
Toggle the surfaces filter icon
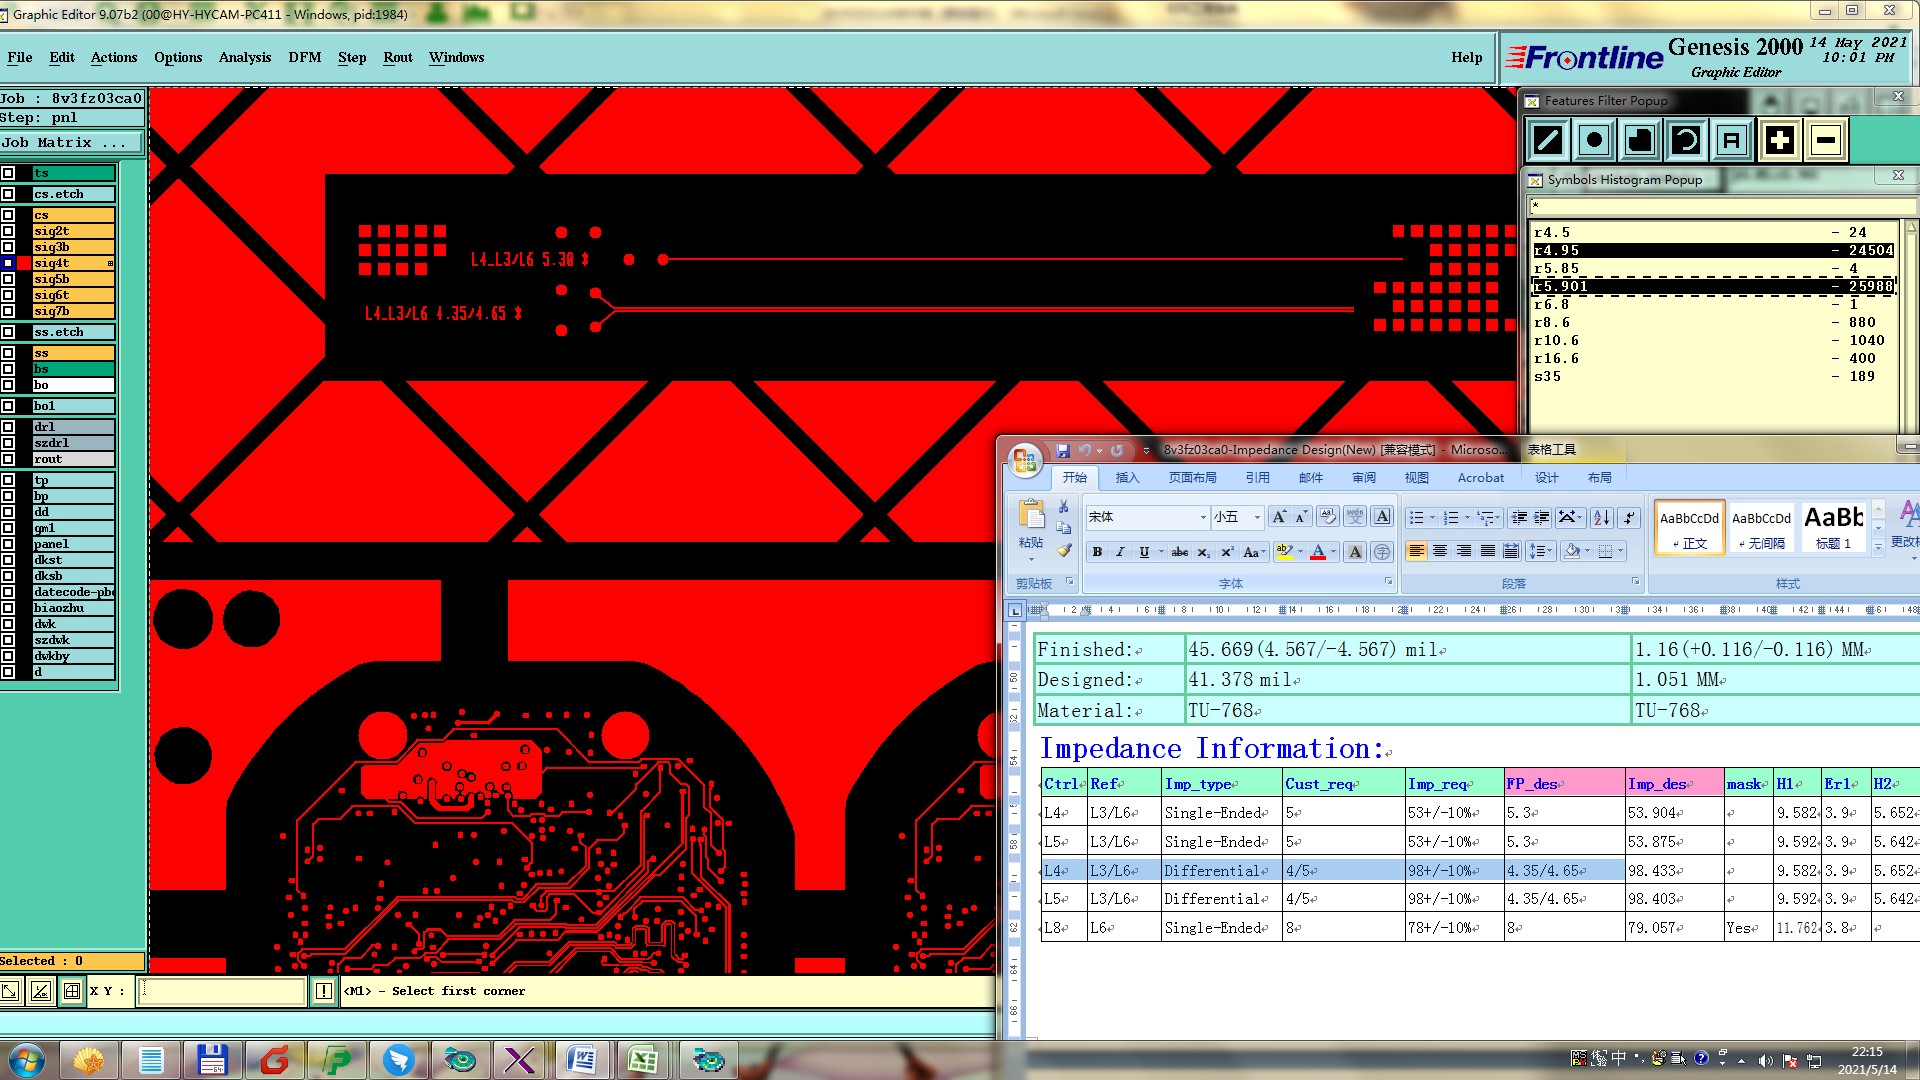(x=1640, y=140)
